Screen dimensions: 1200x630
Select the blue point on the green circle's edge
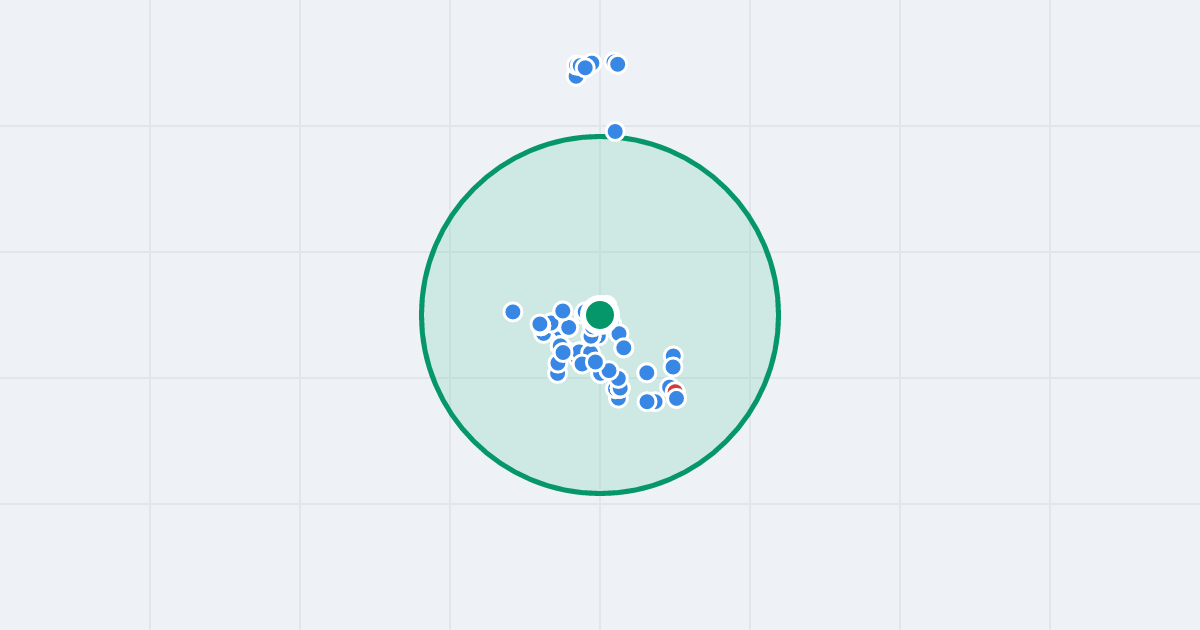coord(615,132)
